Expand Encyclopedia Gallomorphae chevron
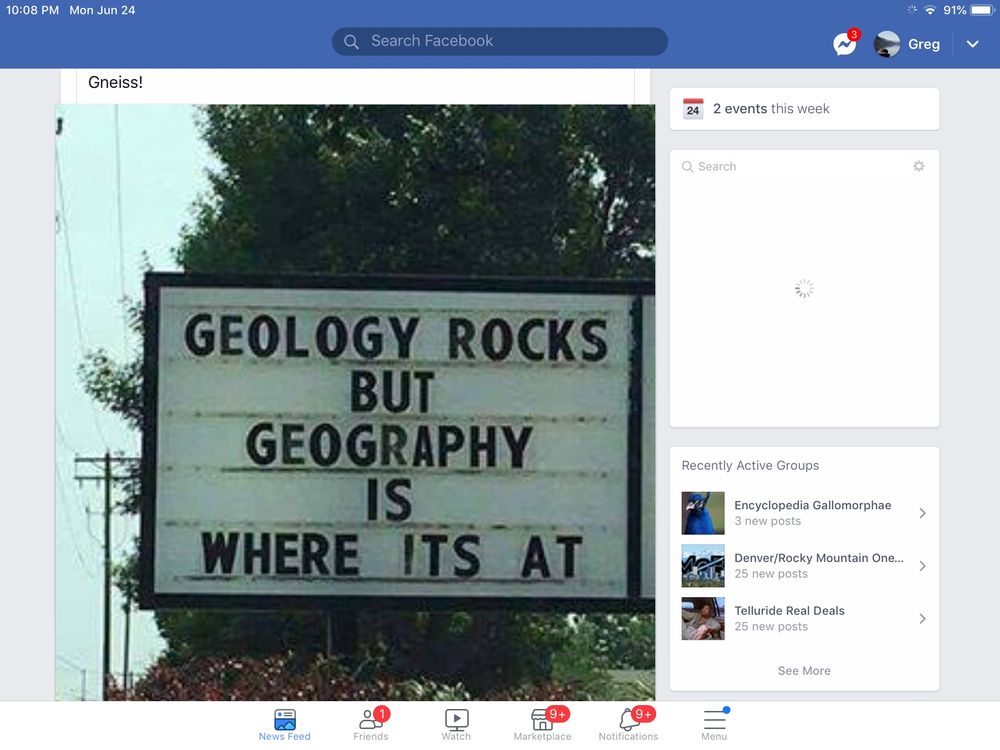 [x=922, y=513]
